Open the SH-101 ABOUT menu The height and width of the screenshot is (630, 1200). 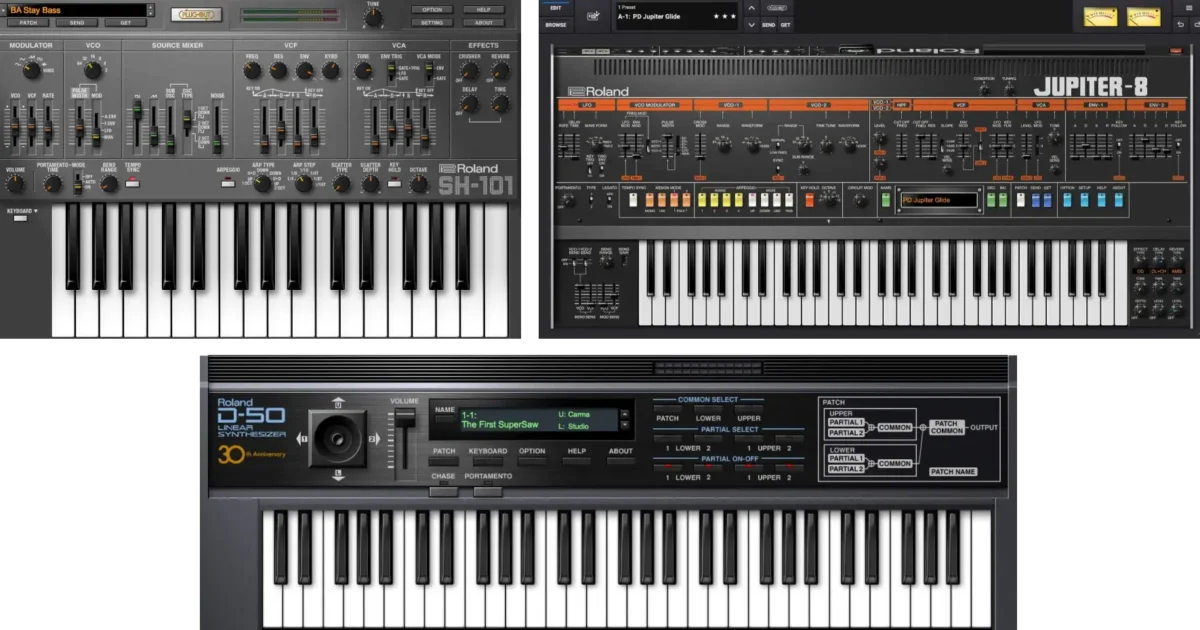pos(484,22)
